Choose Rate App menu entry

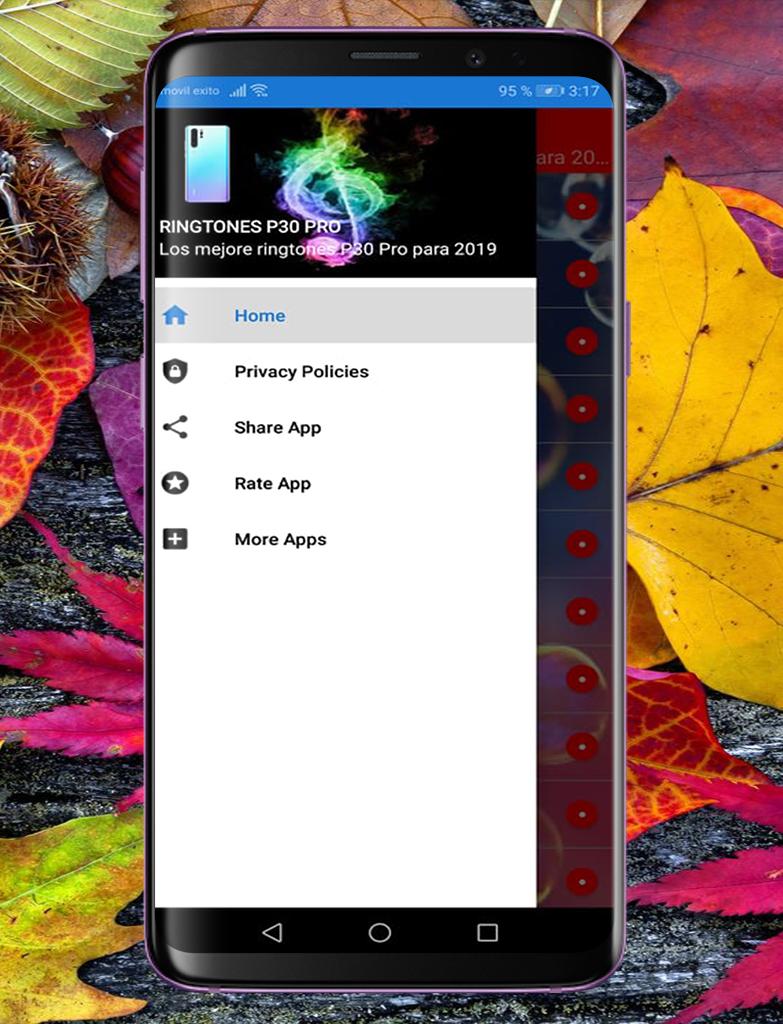point(345,483)
